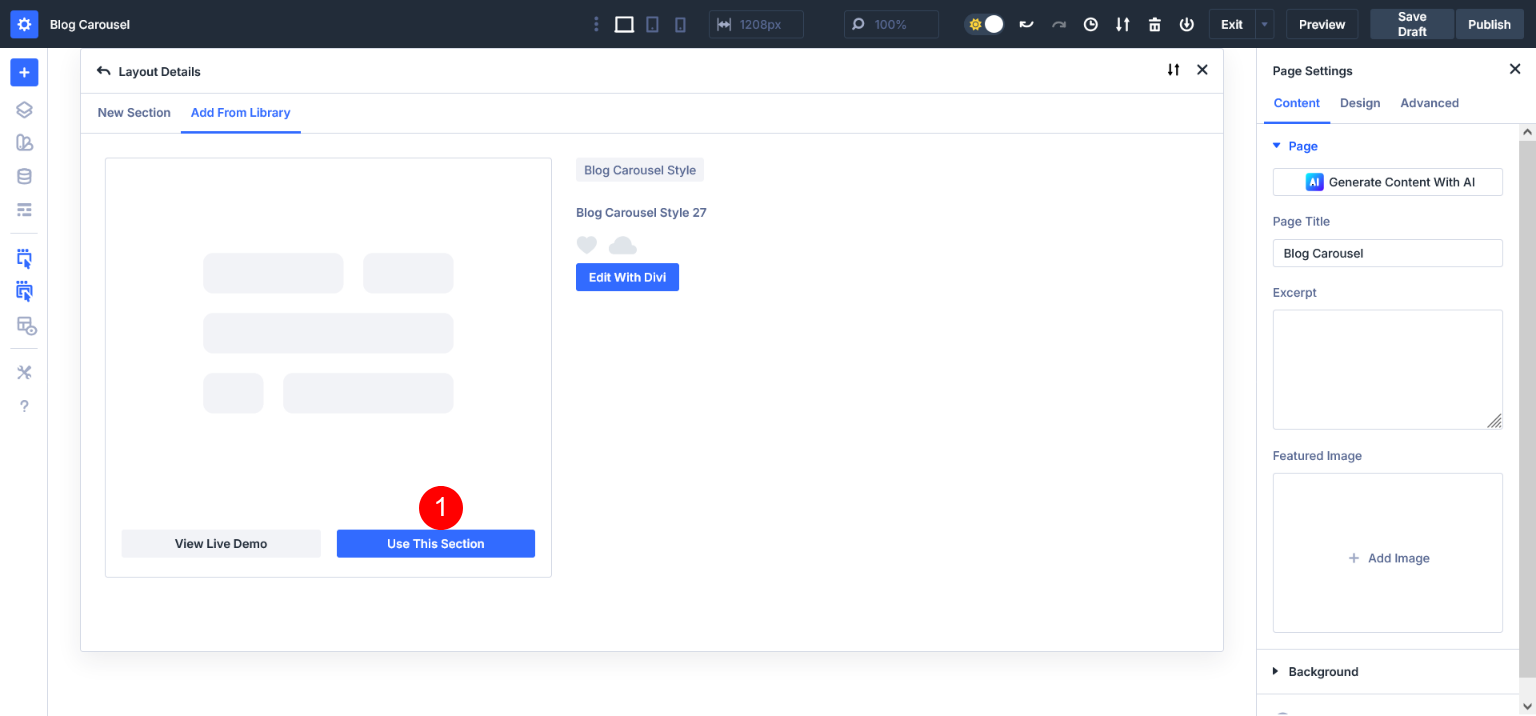Undo the last action
The width and height of the screenshot is (1536, 716).
tap(1026, 24)
